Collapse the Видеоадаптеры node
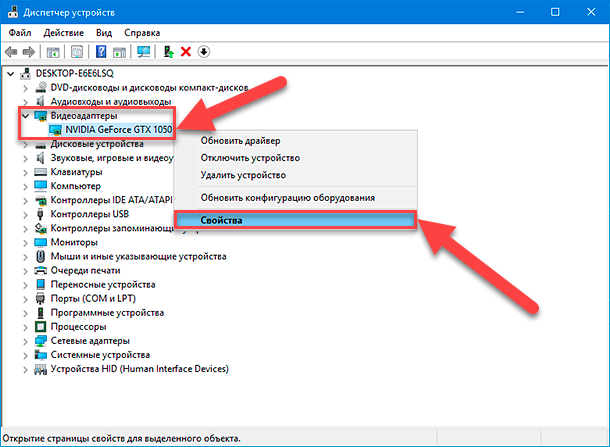The image size is (610, 447). [26, 116]
